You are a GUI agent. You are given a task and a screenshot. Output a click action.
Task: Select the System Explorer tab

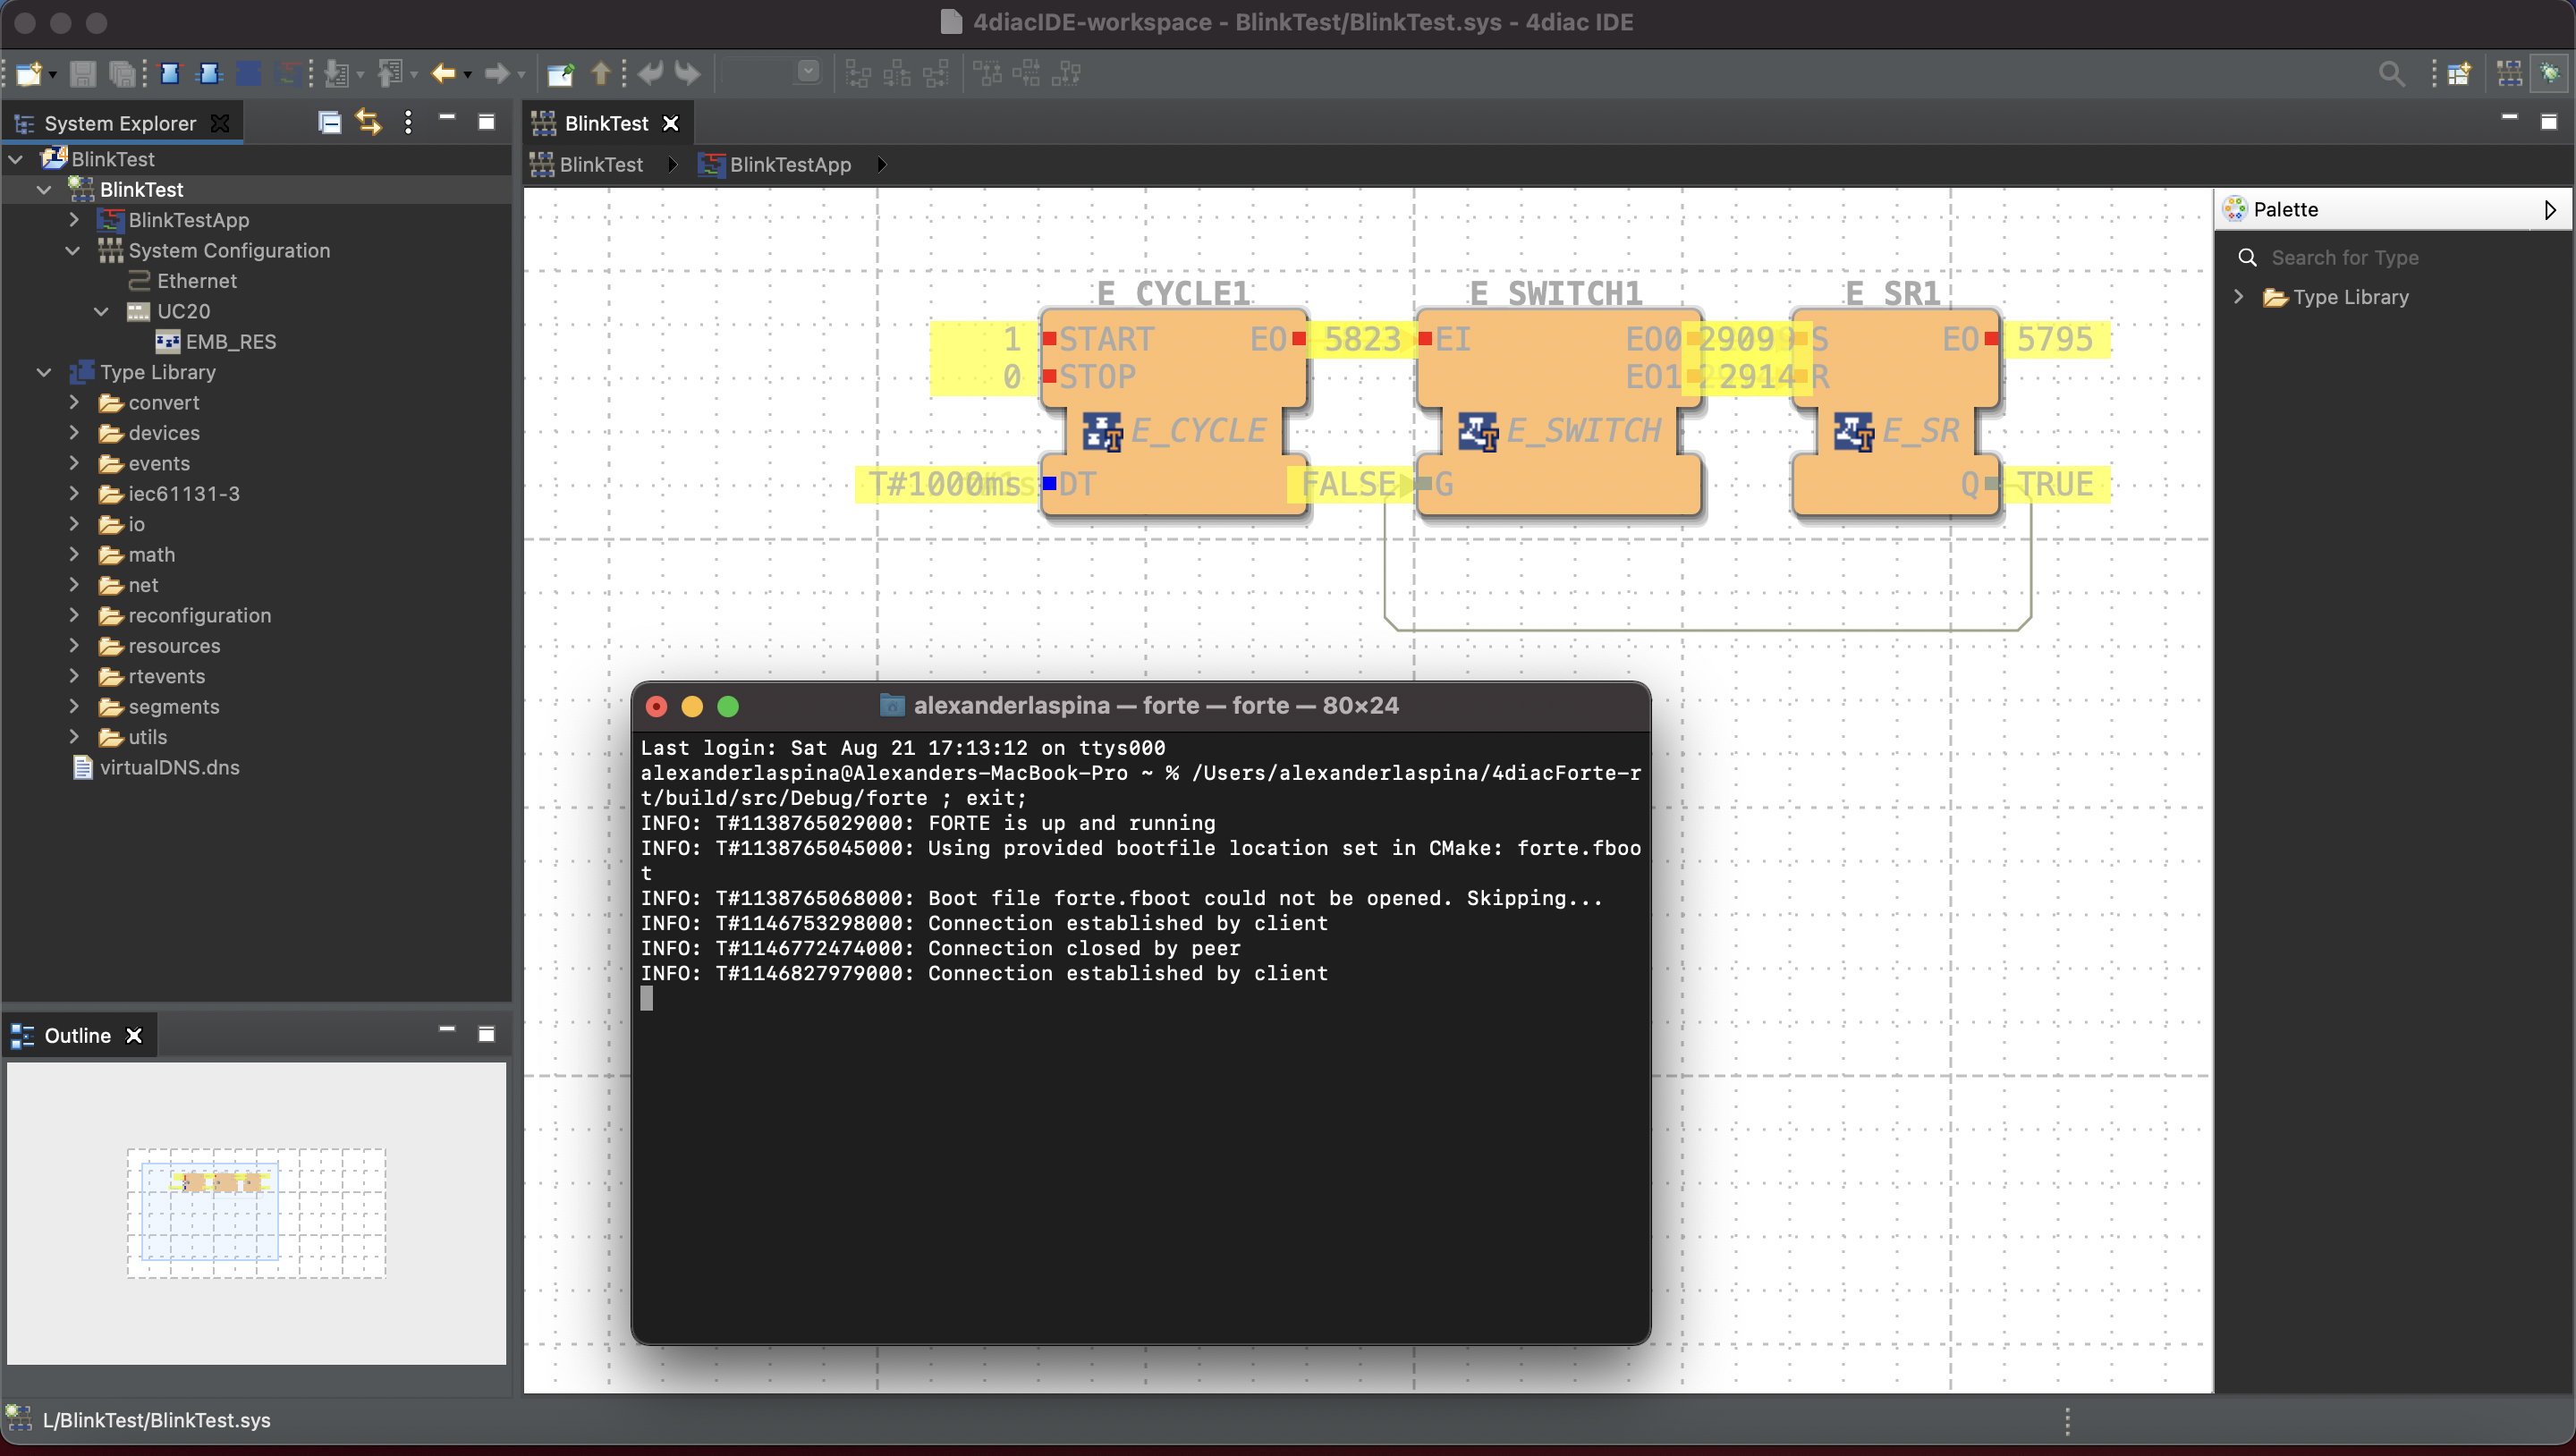click(x=120, y=123)
